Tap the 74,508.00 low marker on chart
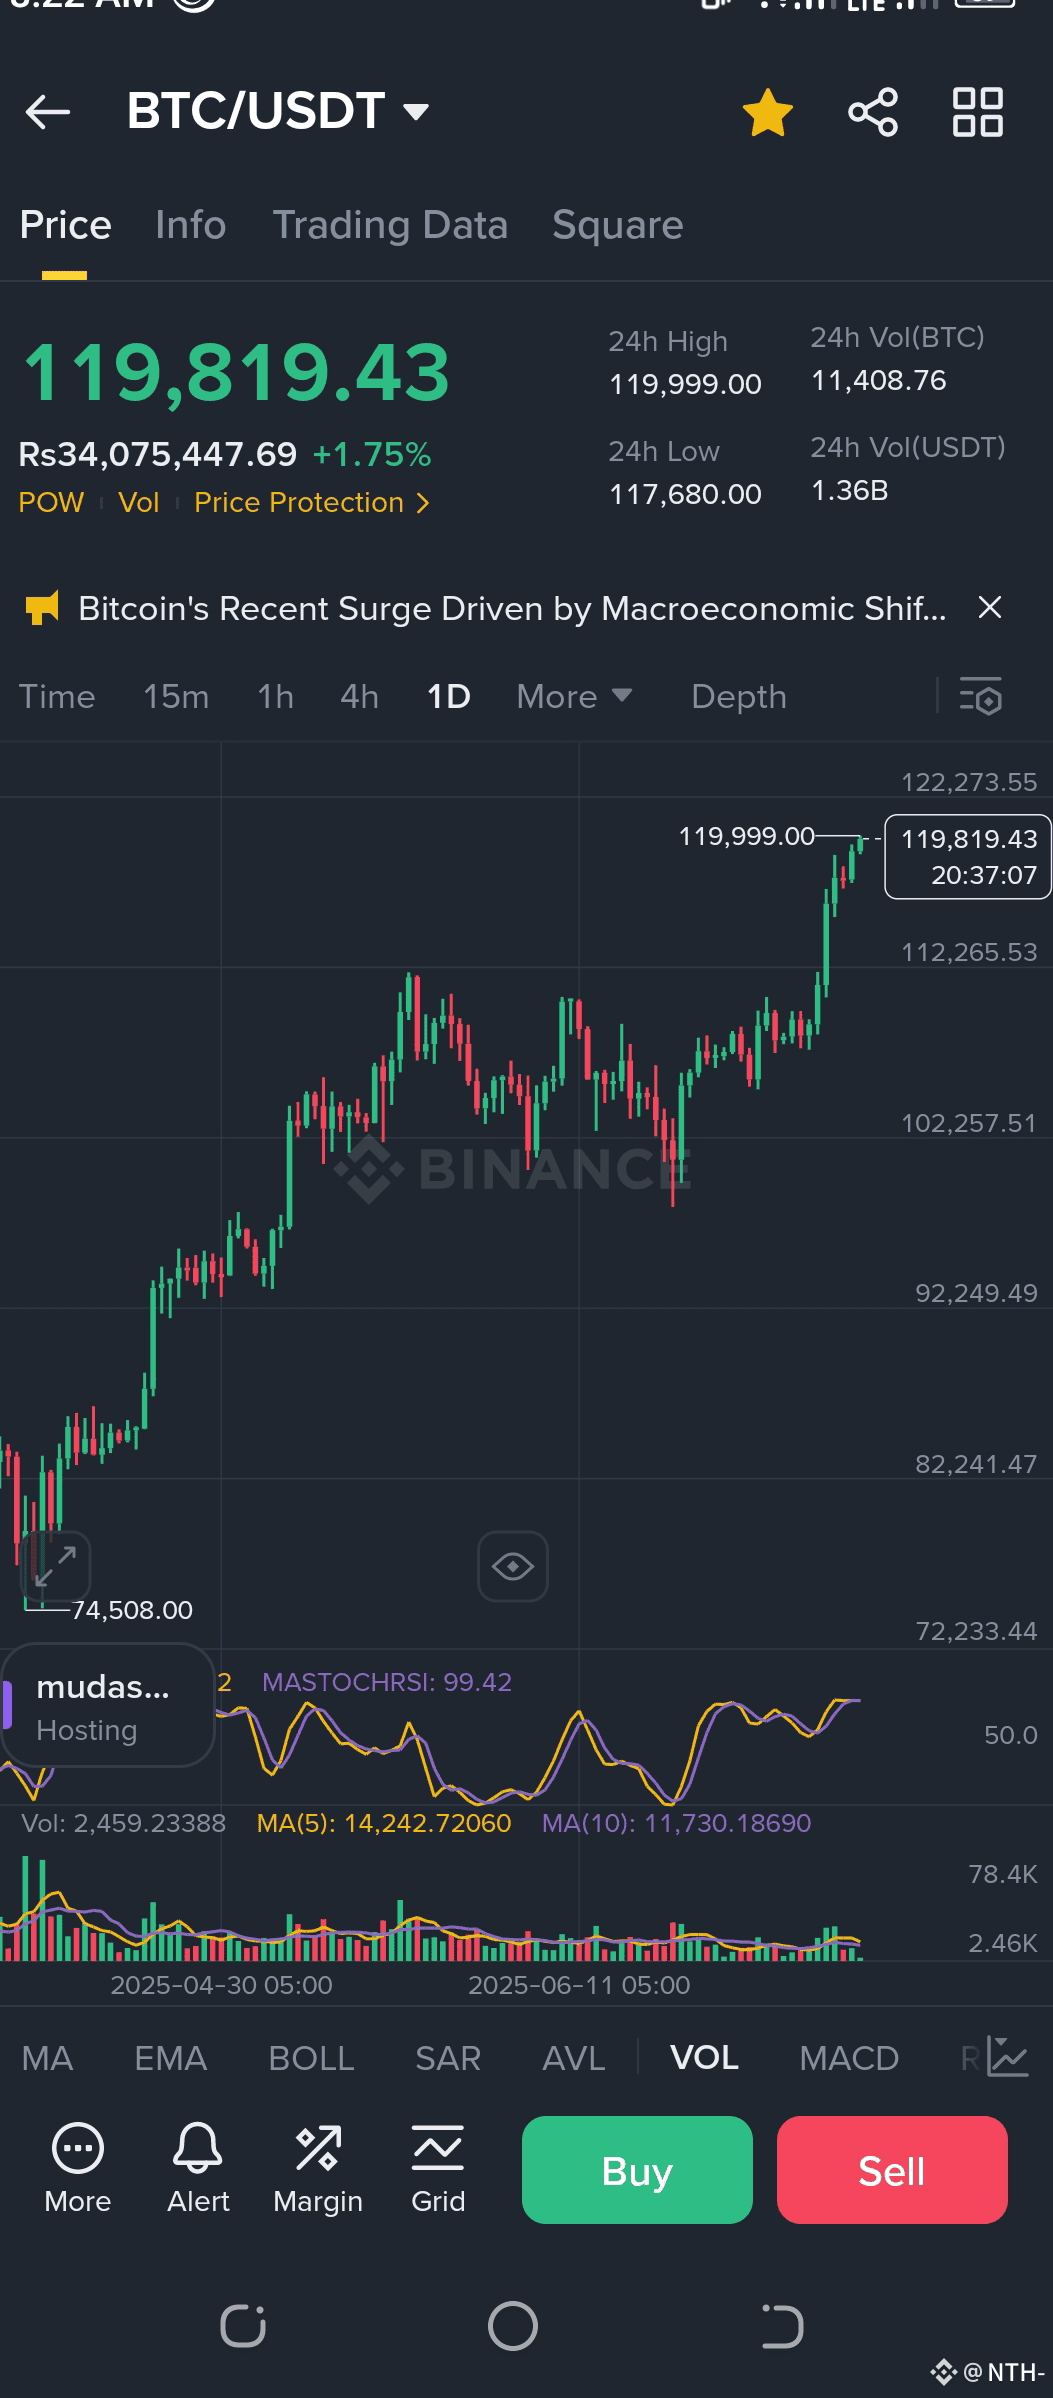 [132, 1610]
